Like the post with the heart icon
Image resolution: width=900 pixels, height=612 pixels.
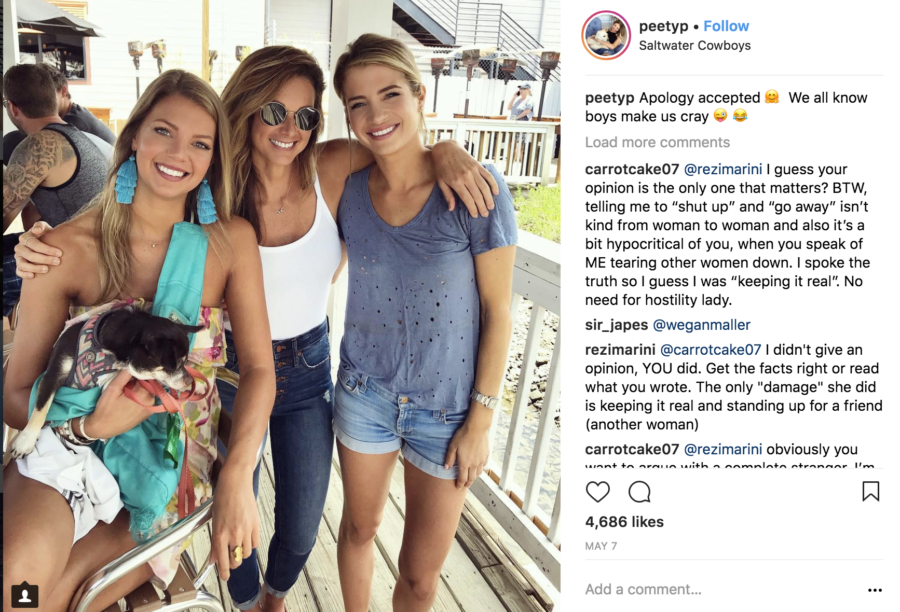pos(598,492)
